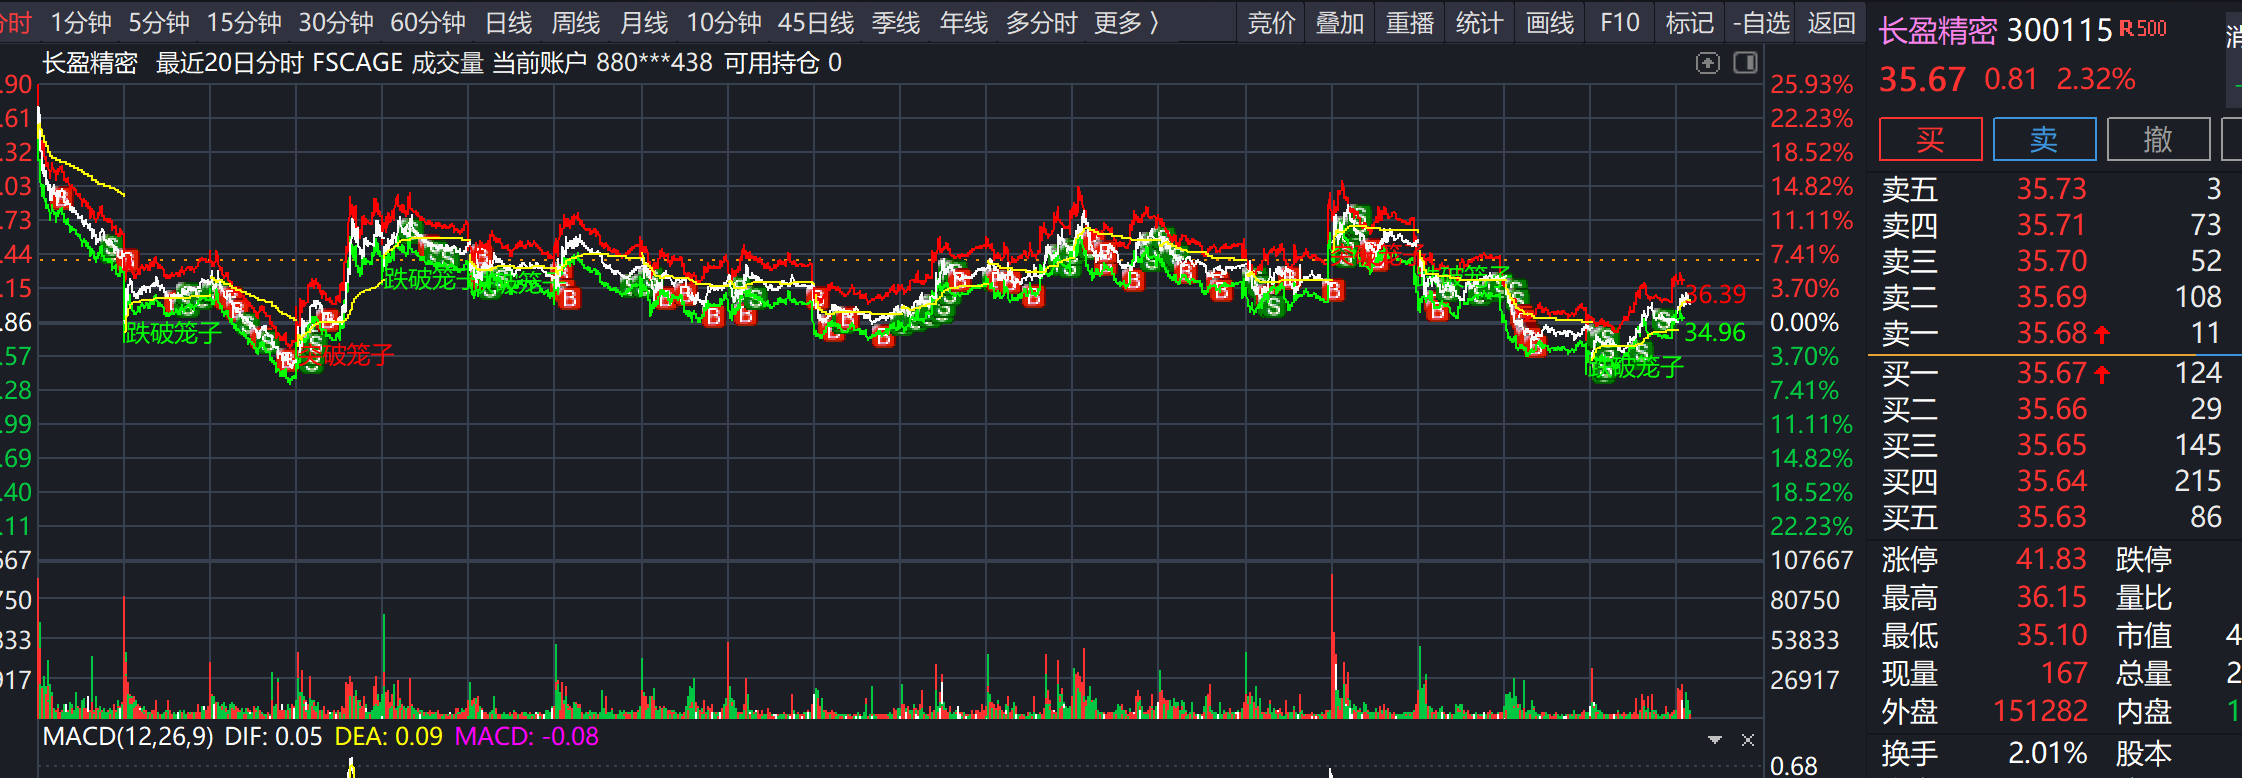Open the 60分钟 period tab

tap(428, 22)
